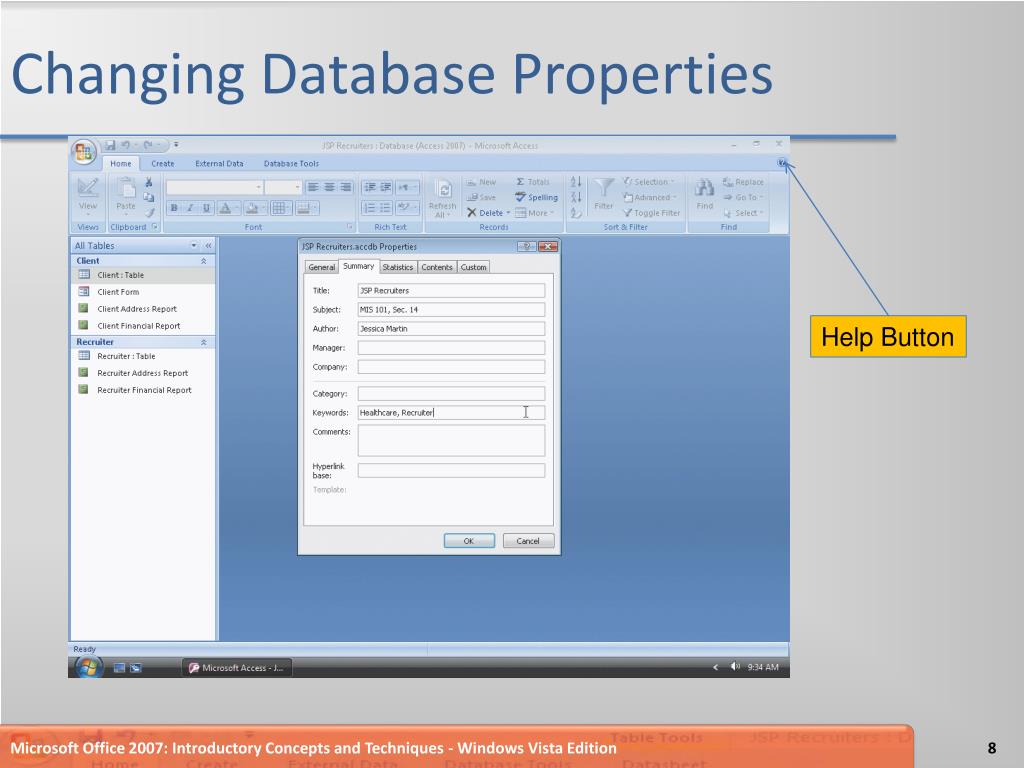Click the Comments text box
This screenshot has width=1024, height=768.
coord(451,440)
